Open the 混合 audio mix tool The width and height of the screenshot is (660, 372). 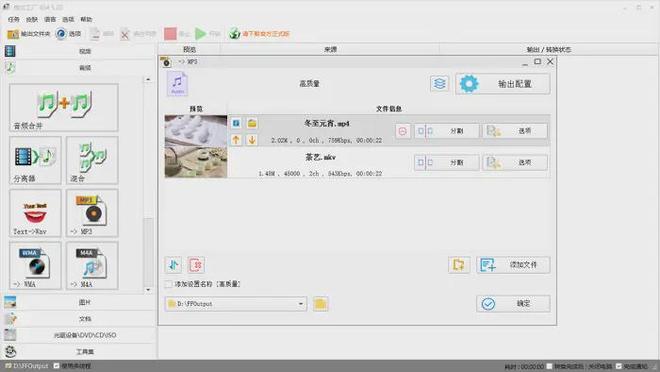click(92, 160)
